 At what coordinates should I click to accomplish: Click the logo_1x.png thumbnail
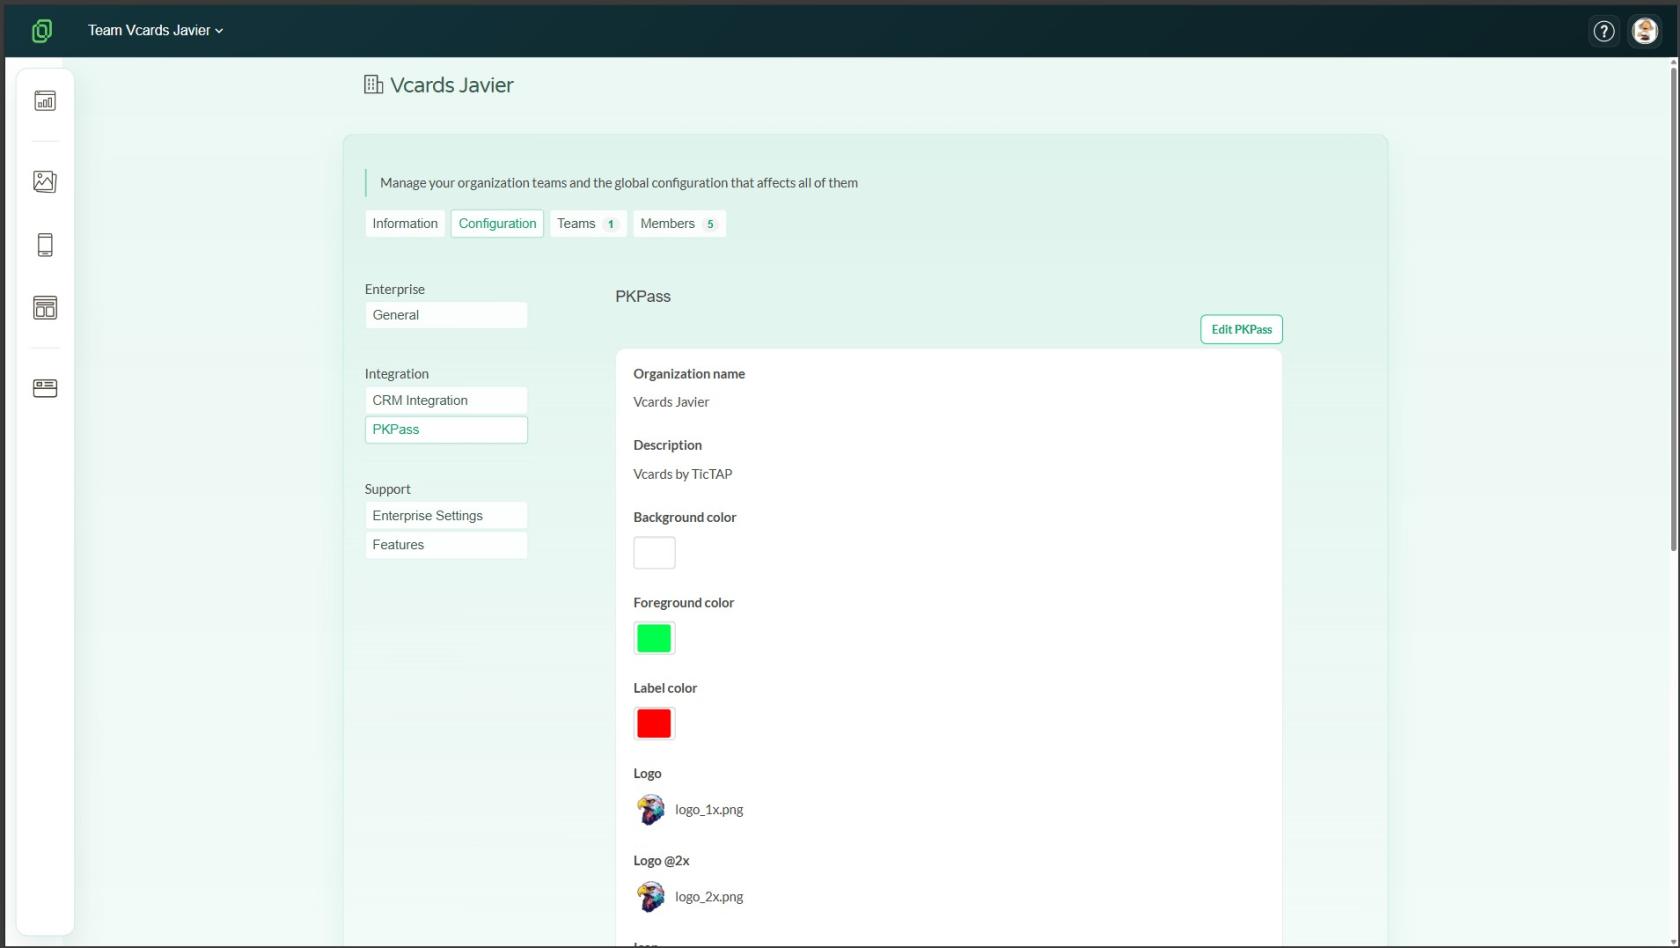651,810
